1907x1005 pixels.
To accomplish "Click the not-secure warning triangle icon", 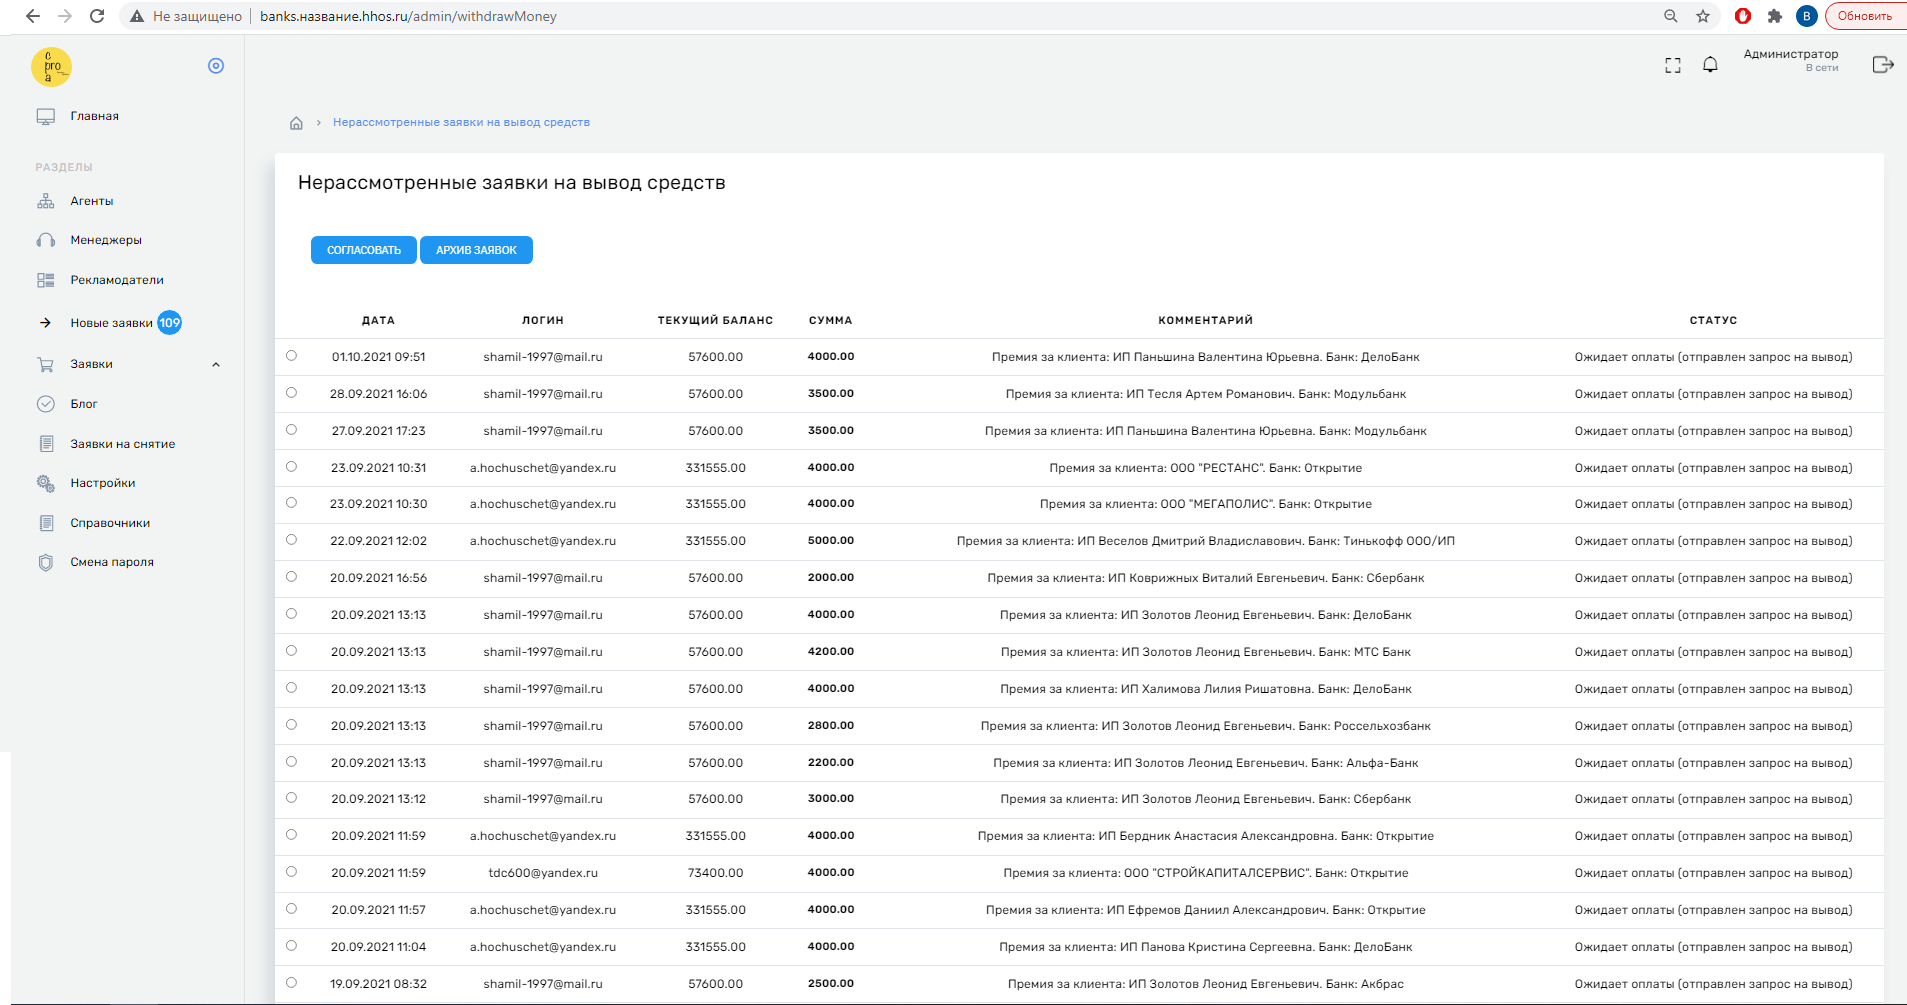I will coord(137,16).
